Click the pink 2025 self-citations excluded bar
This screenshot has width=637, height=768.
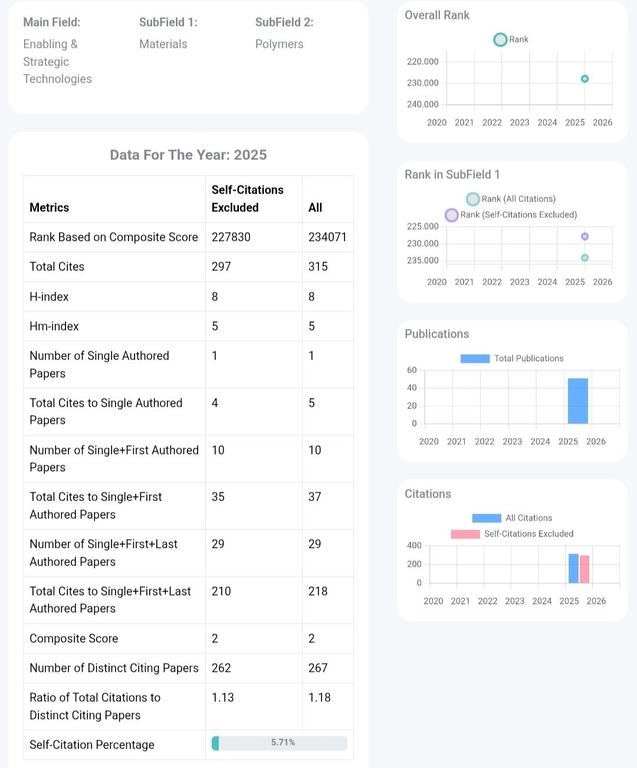point(585,569)
